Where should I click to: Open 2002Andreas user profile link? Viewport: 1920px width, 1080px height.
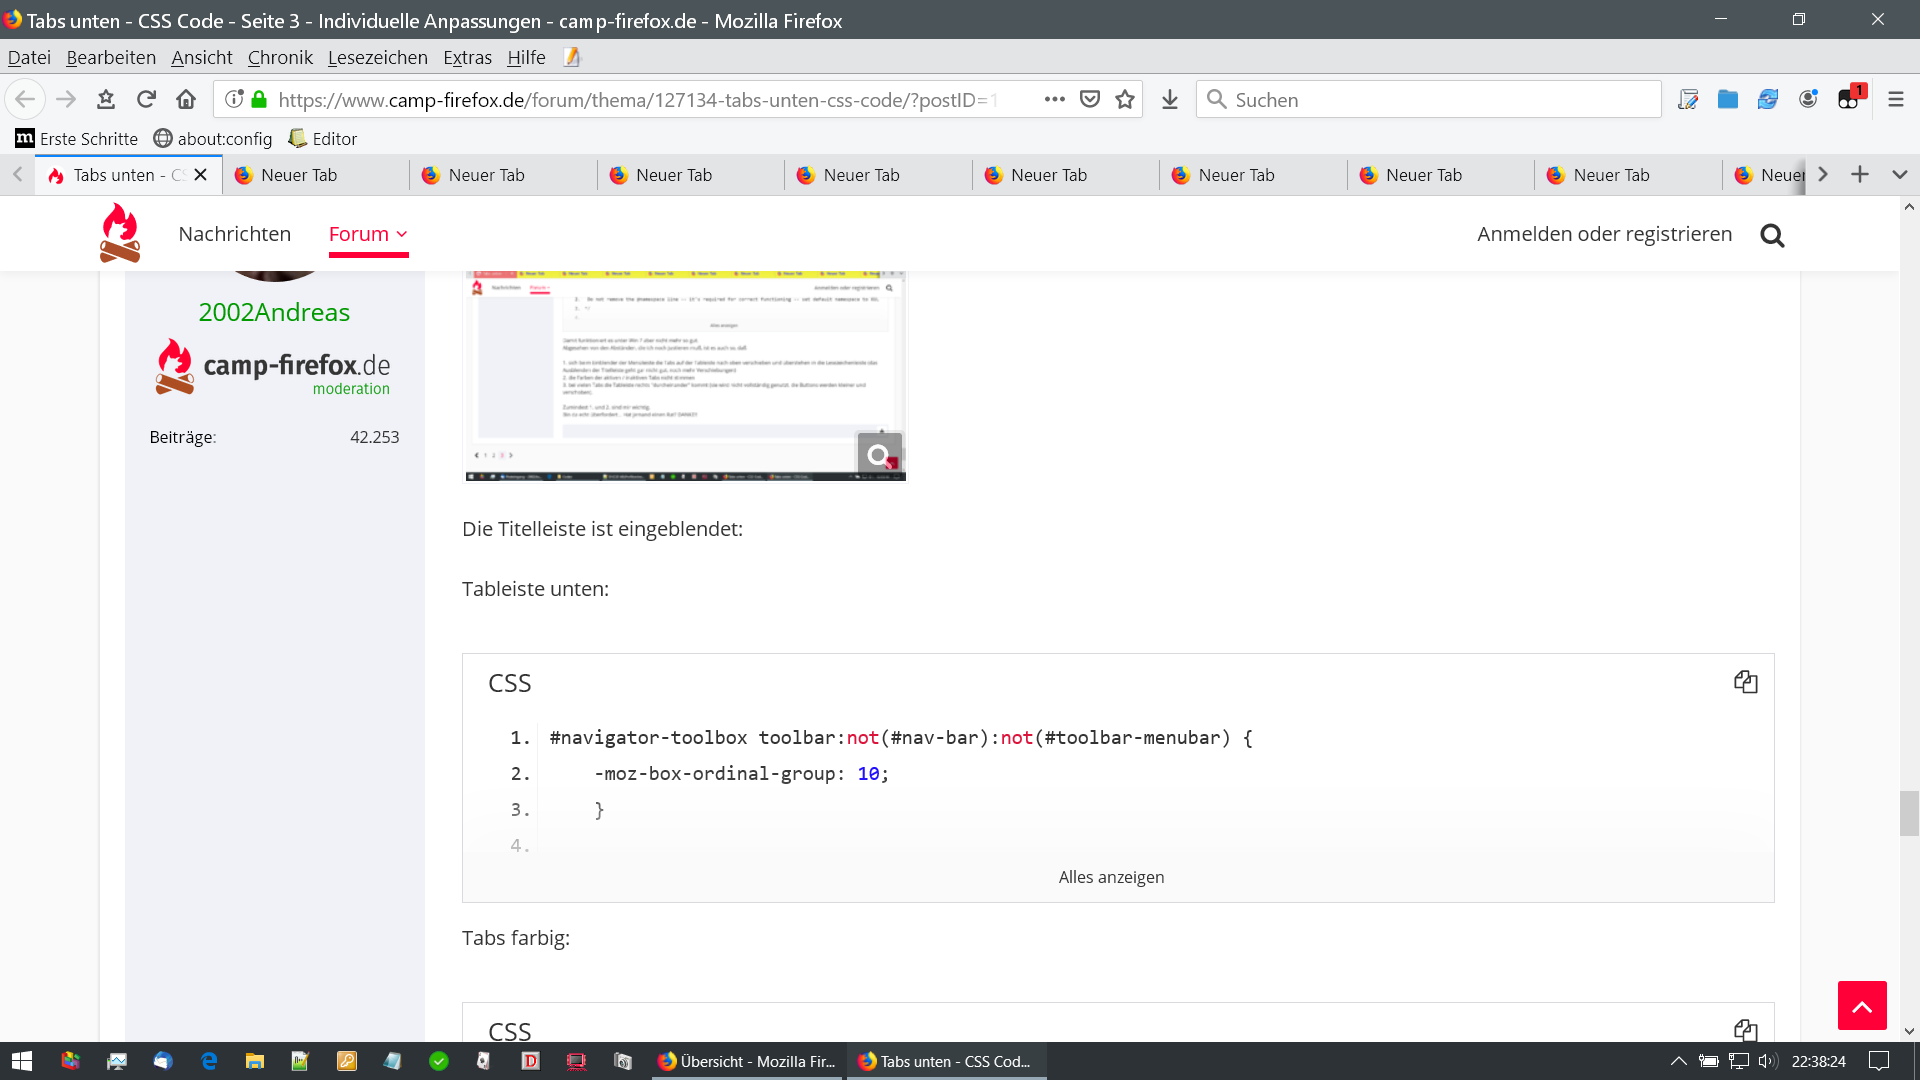click(x=274, y=312)
